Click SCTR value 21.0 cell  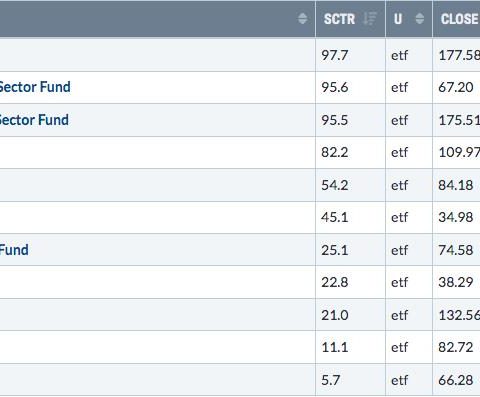[x=350, y=315]
